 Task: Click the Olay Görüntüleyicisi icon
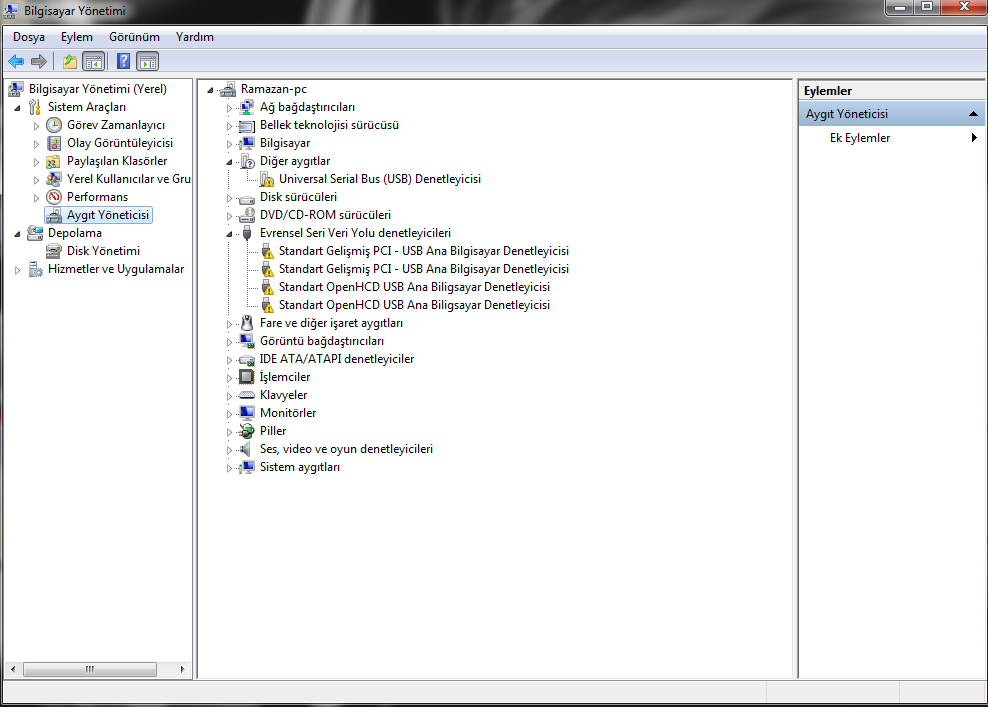[55, 143]
